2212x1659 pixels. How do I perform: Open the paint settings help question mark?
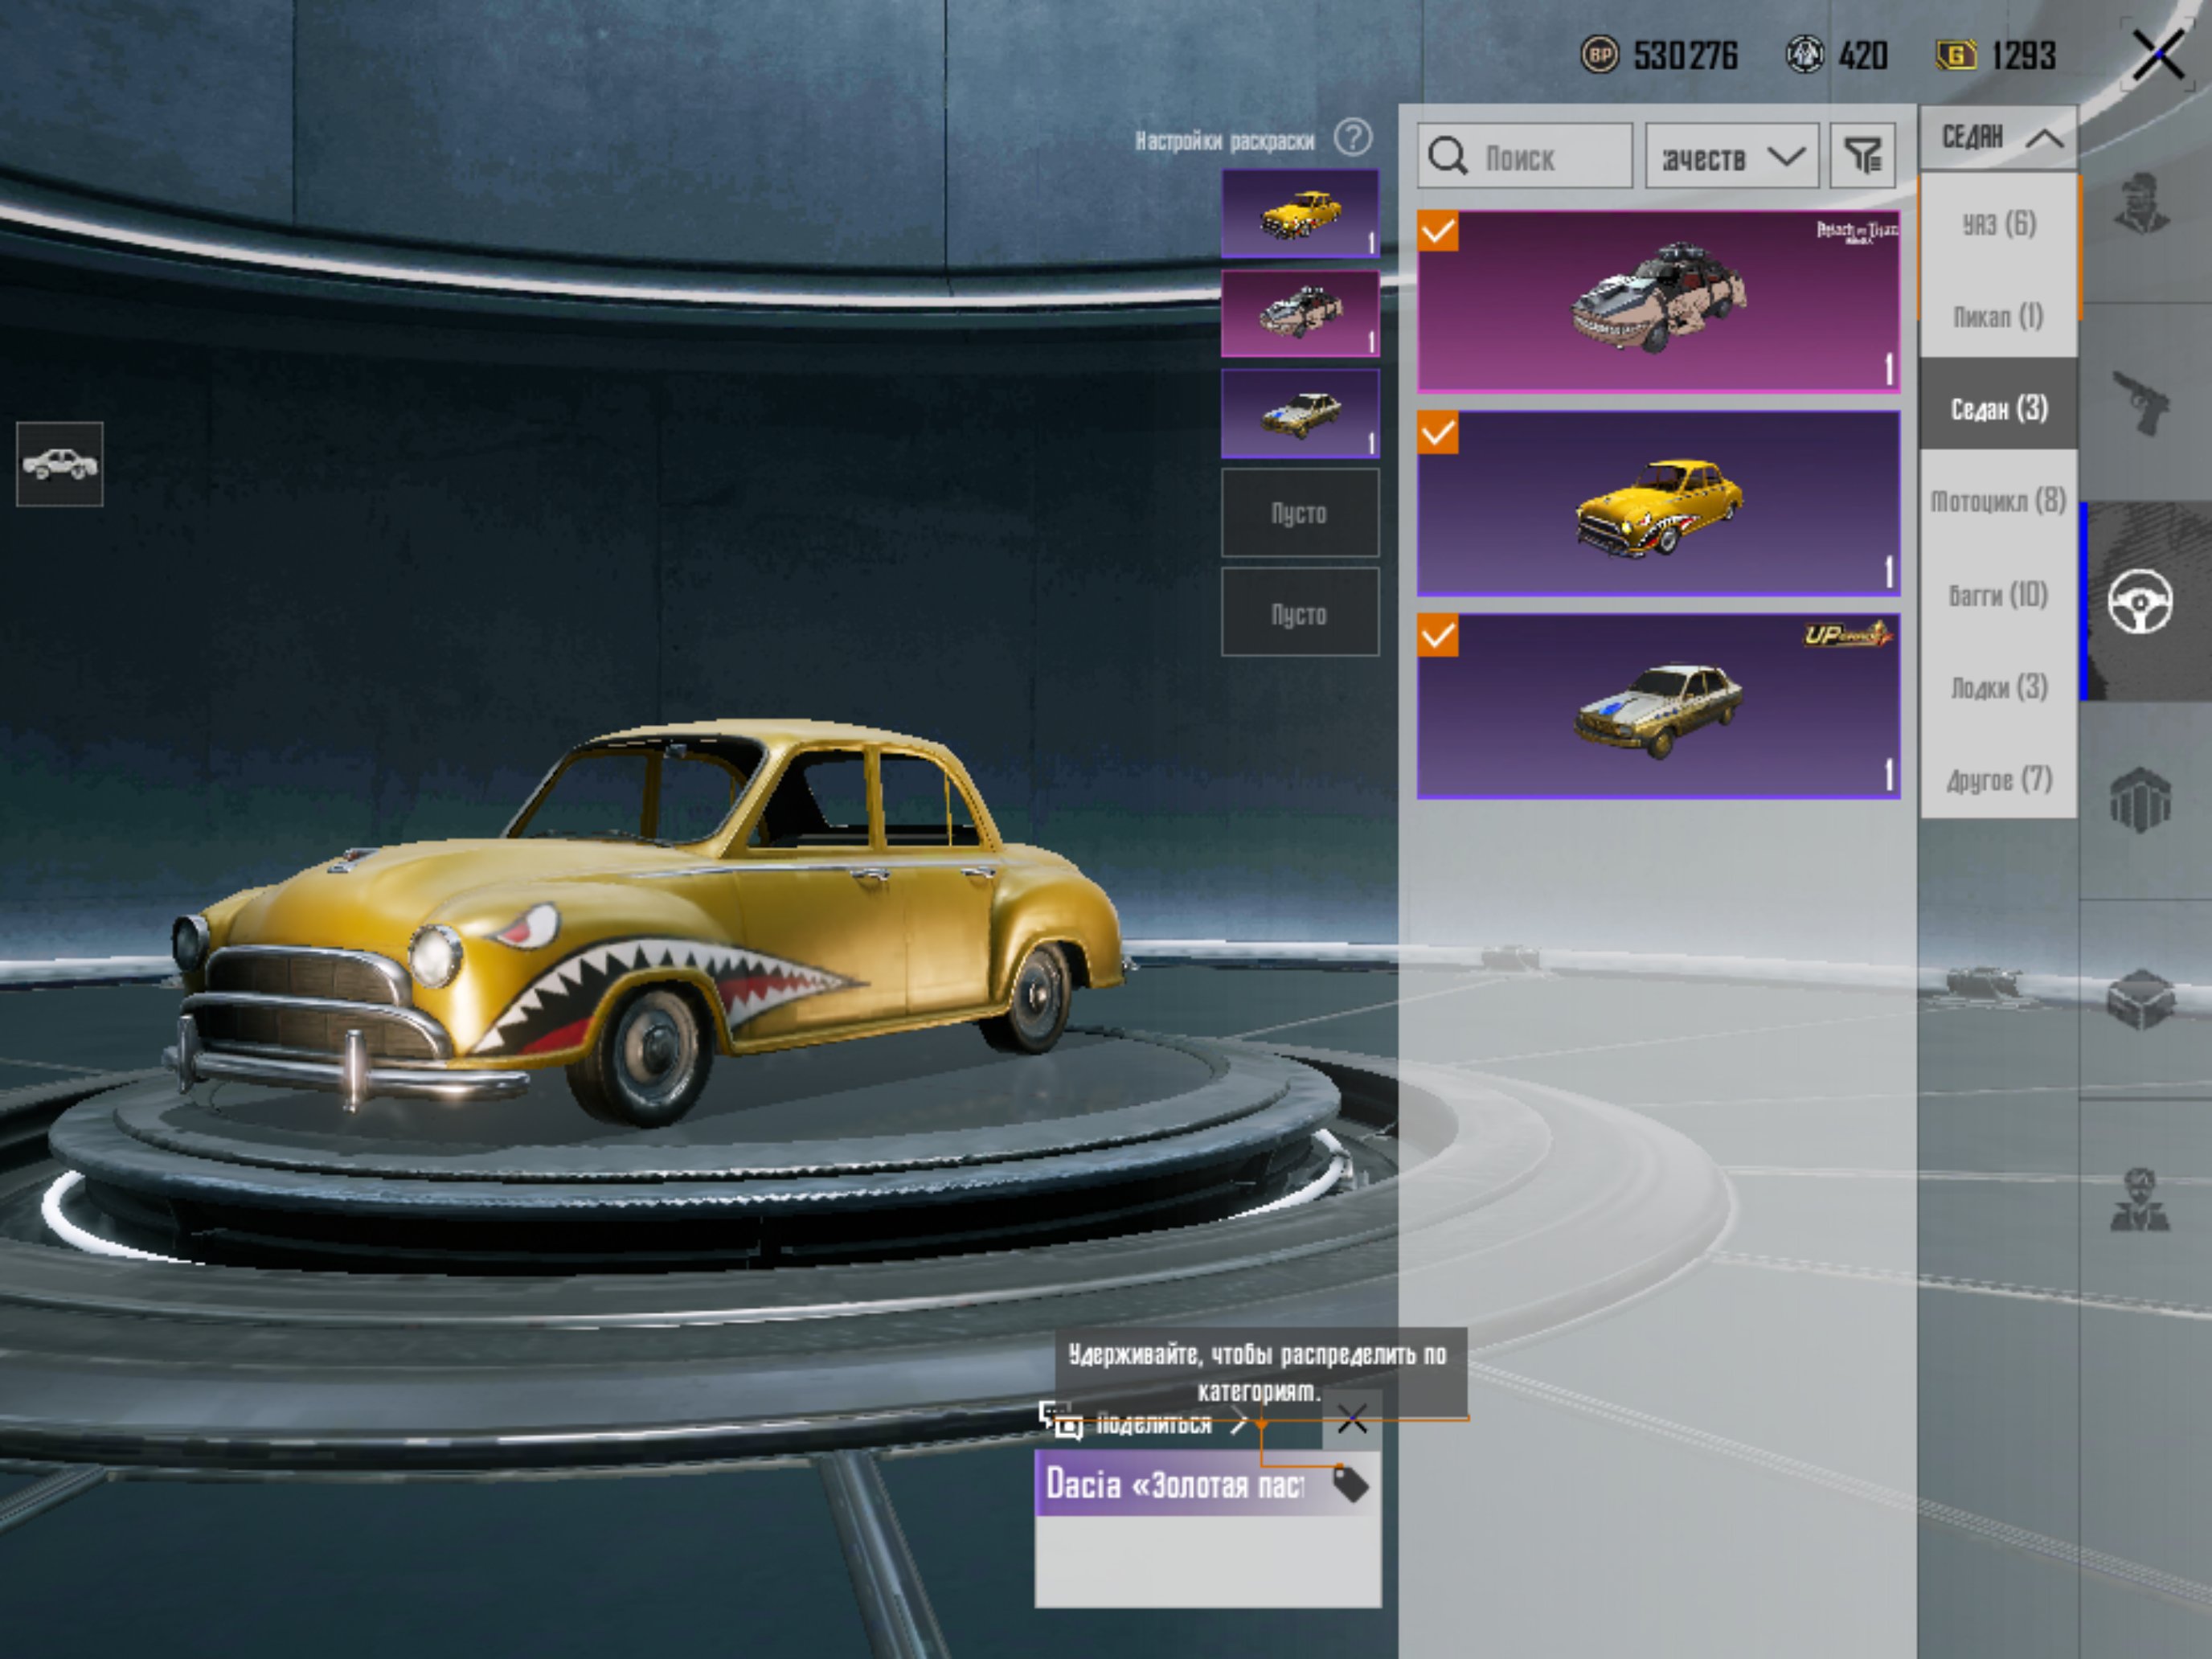coord(1353,138)
